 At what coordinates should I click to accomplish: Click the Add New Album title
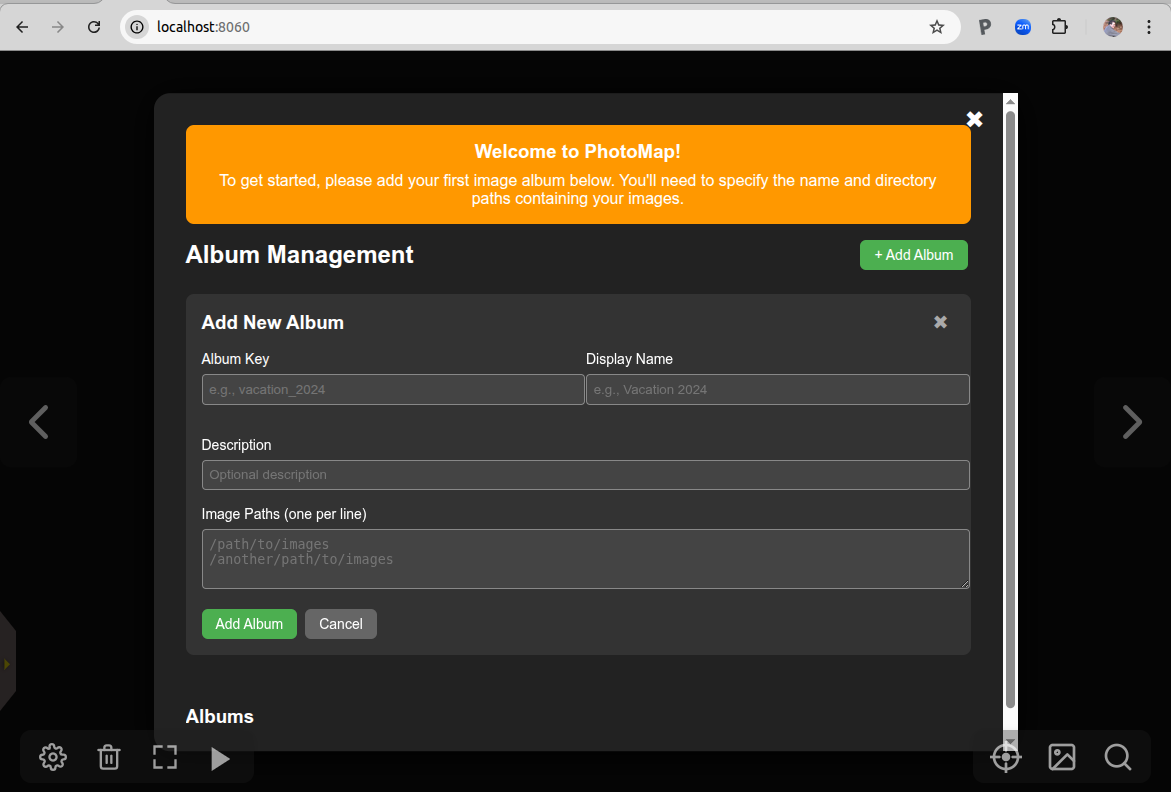coord(273,322)
